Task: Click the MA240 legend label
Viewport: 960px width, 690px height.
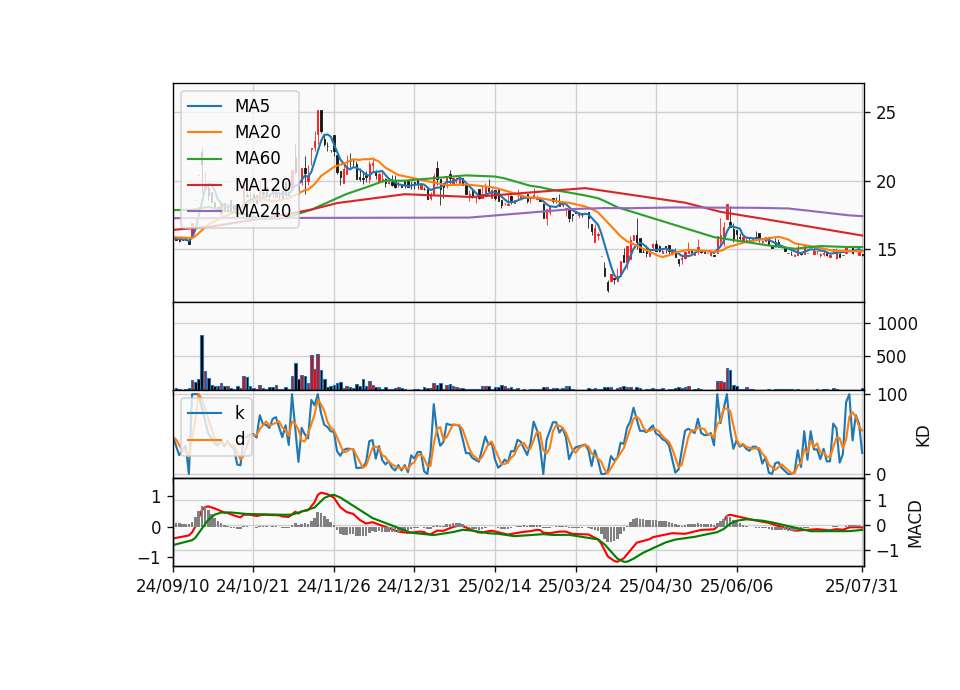Action: [263, 211]
